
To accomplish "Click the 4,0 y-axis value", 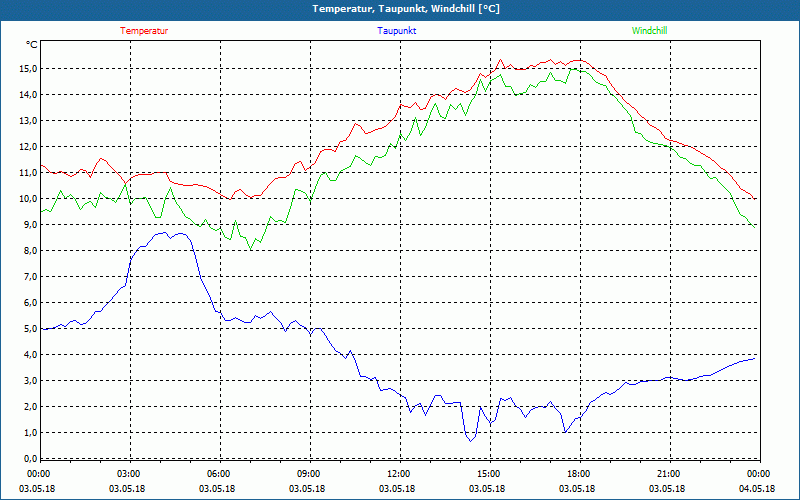I will click(x=30, y=355).
